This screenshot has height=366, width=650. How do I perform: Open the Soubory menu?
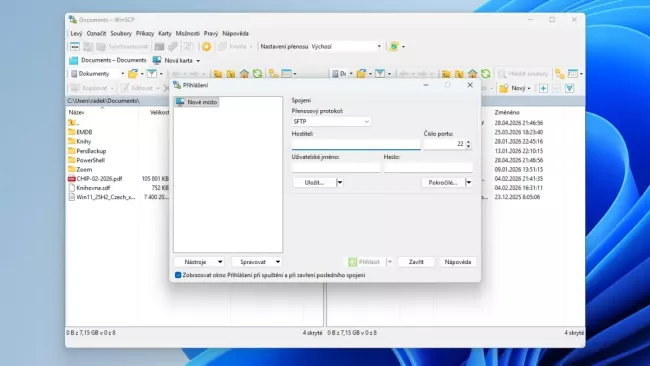click(121, 34)
